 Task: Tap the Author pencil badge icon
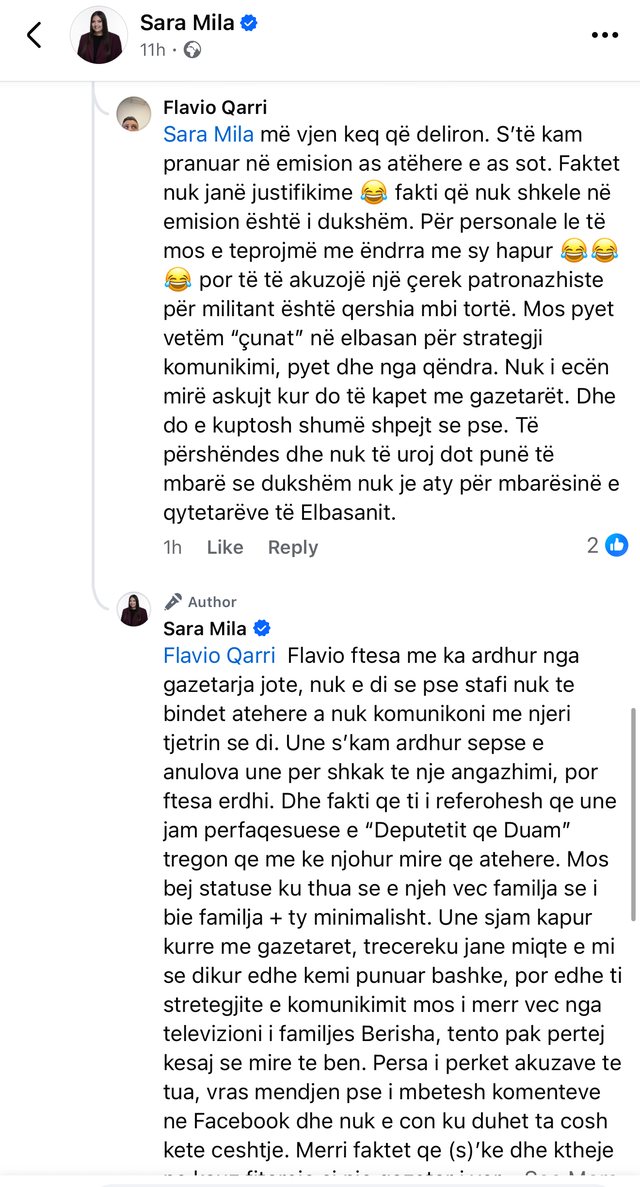(173, 602)
